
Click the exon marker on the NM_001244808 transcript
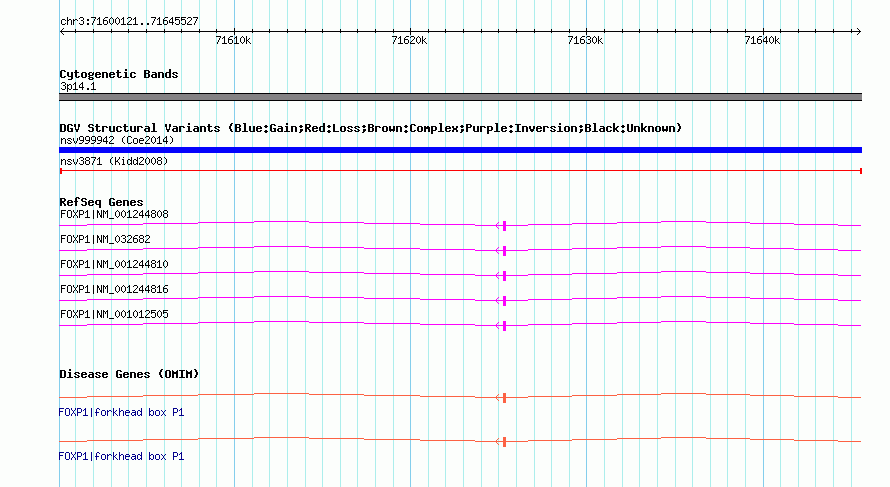point(504,226)
